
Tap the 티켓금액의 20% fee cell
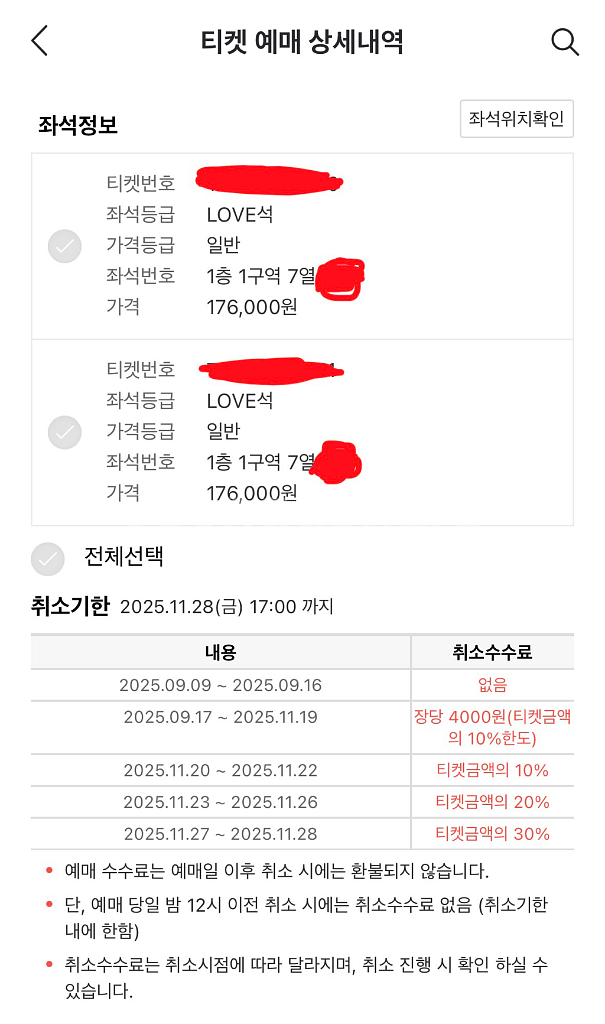point(492,802)
